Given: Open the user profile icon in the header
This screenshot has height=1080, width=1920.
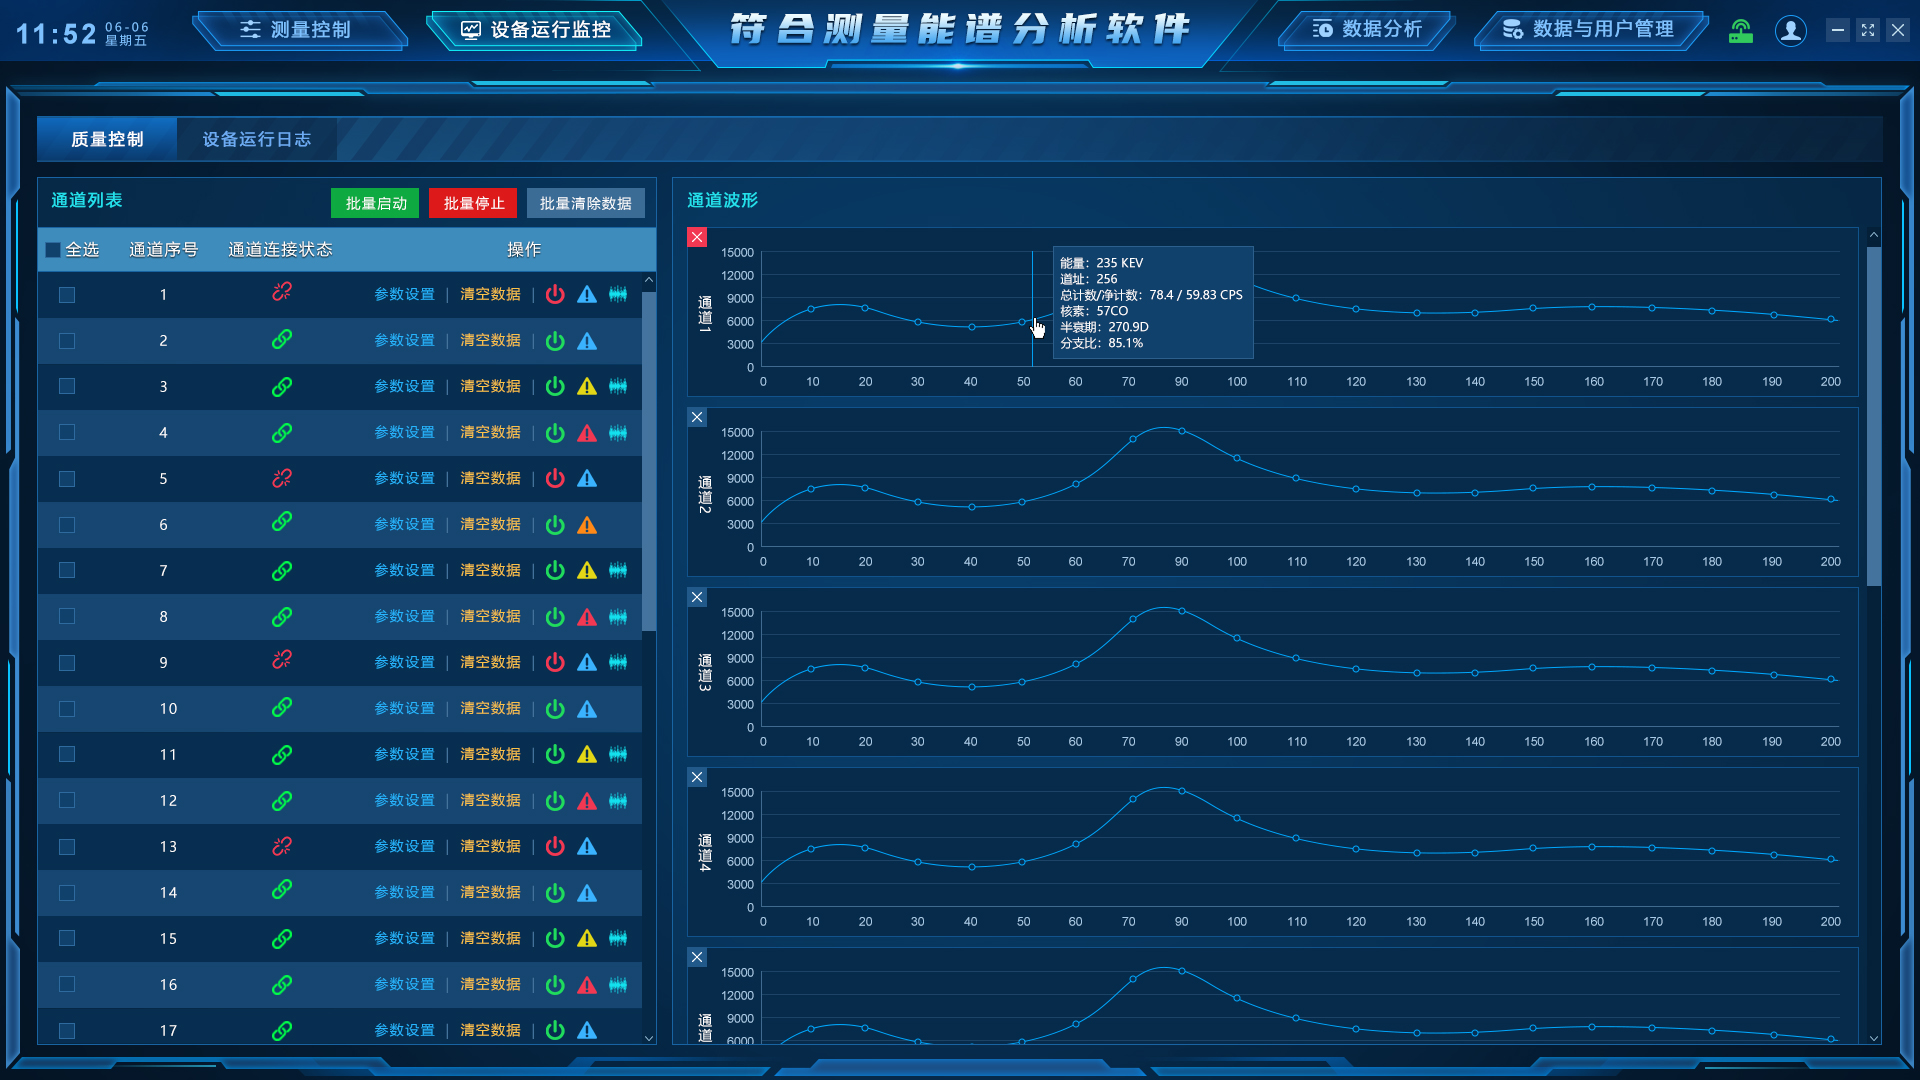Looking at the screenshot, I should (x=1790, y=30).
